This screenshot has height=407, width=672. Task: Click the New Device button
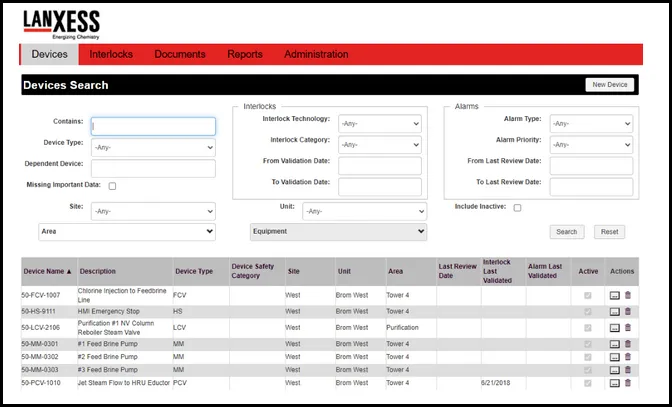pos(609,85)
